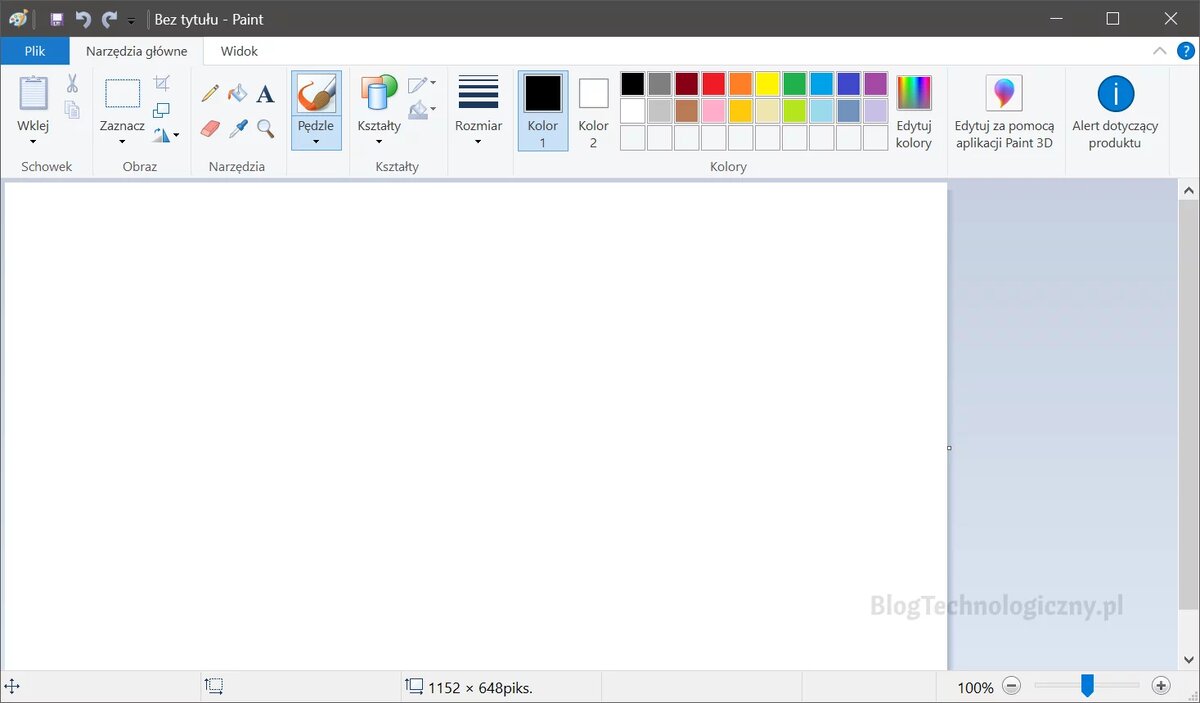Open Customize Quick Access Toolbar dropdown
Viewport: 1200px width, 703px height.
[131, 20]
